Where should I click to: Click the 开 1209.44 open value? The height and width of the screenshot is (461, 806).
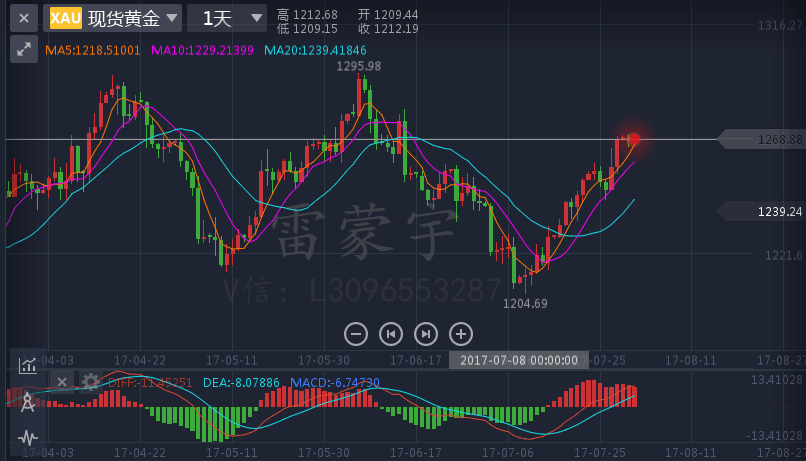click(x=388, y=14)
